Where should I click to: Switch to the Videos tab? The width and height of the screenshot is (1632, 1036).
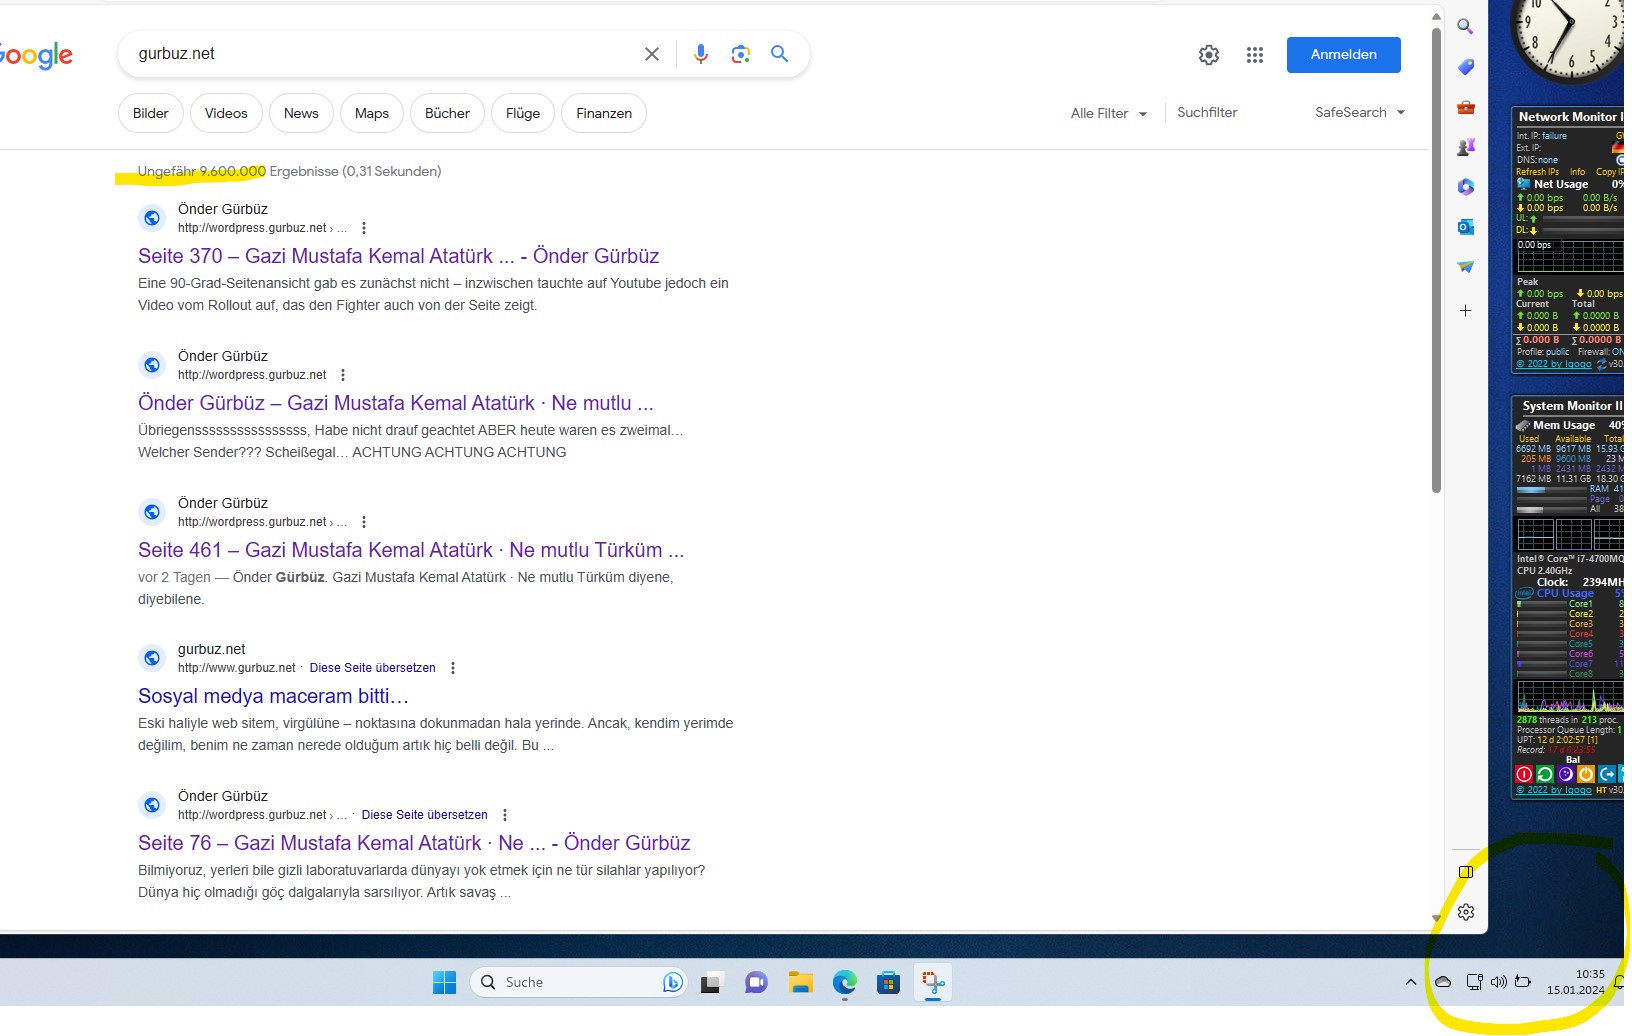click(x=226, y=113)
